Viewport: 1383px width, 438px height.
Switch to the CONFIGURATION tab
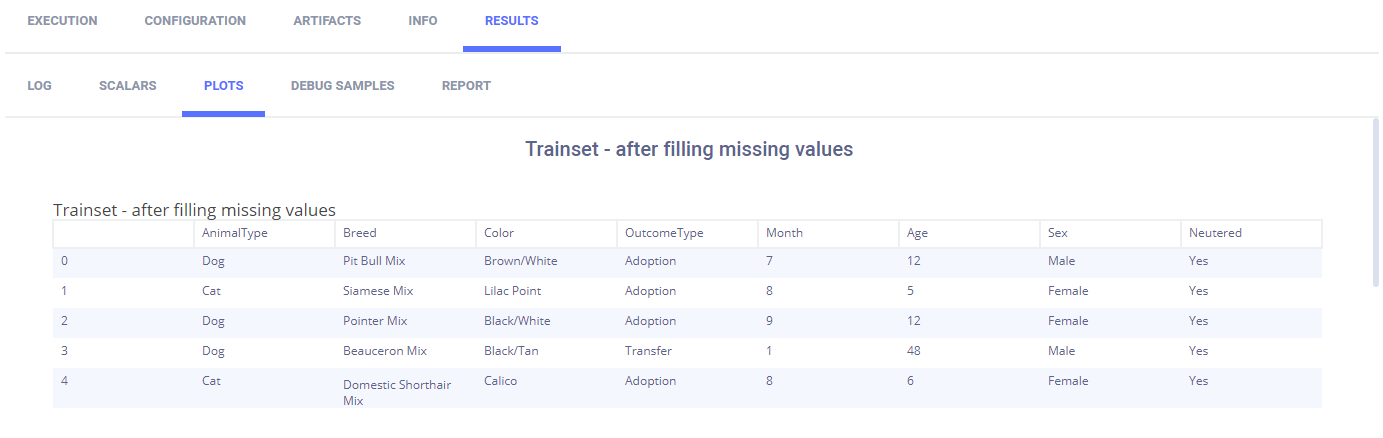(195, 21)
